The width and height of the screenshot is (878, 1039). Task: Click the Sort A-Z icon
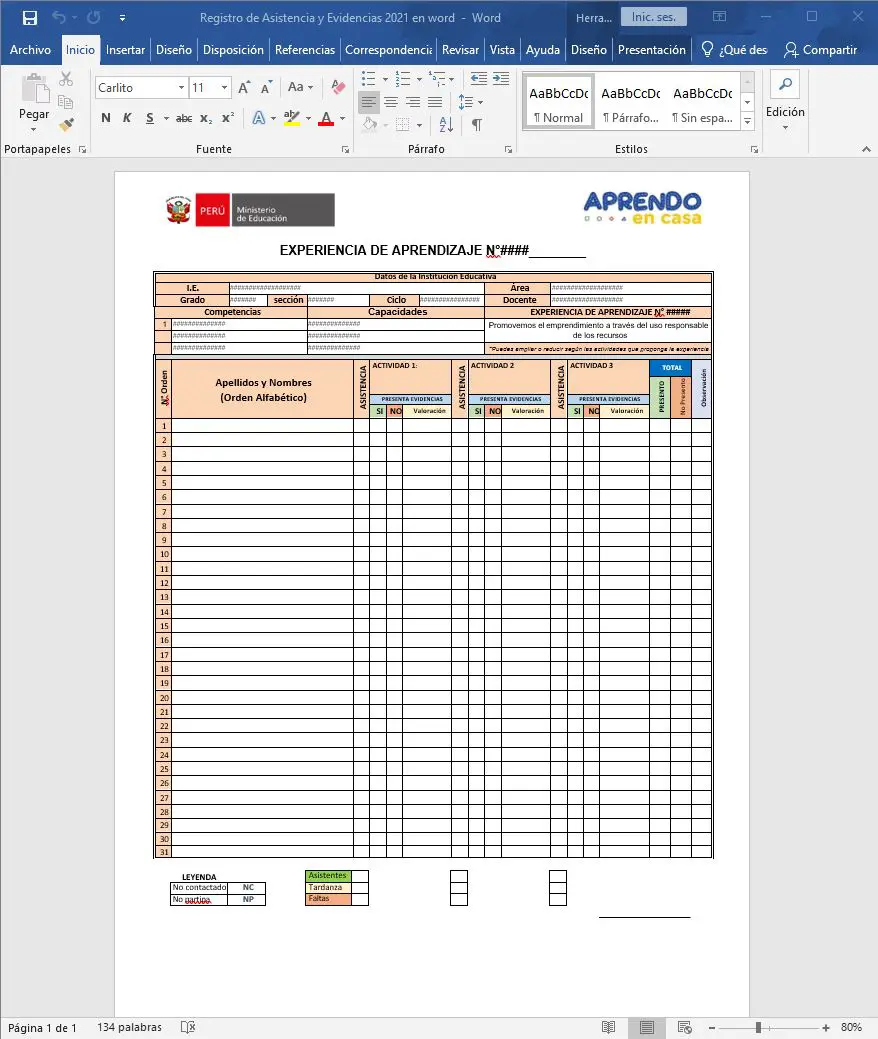(446, 125)
